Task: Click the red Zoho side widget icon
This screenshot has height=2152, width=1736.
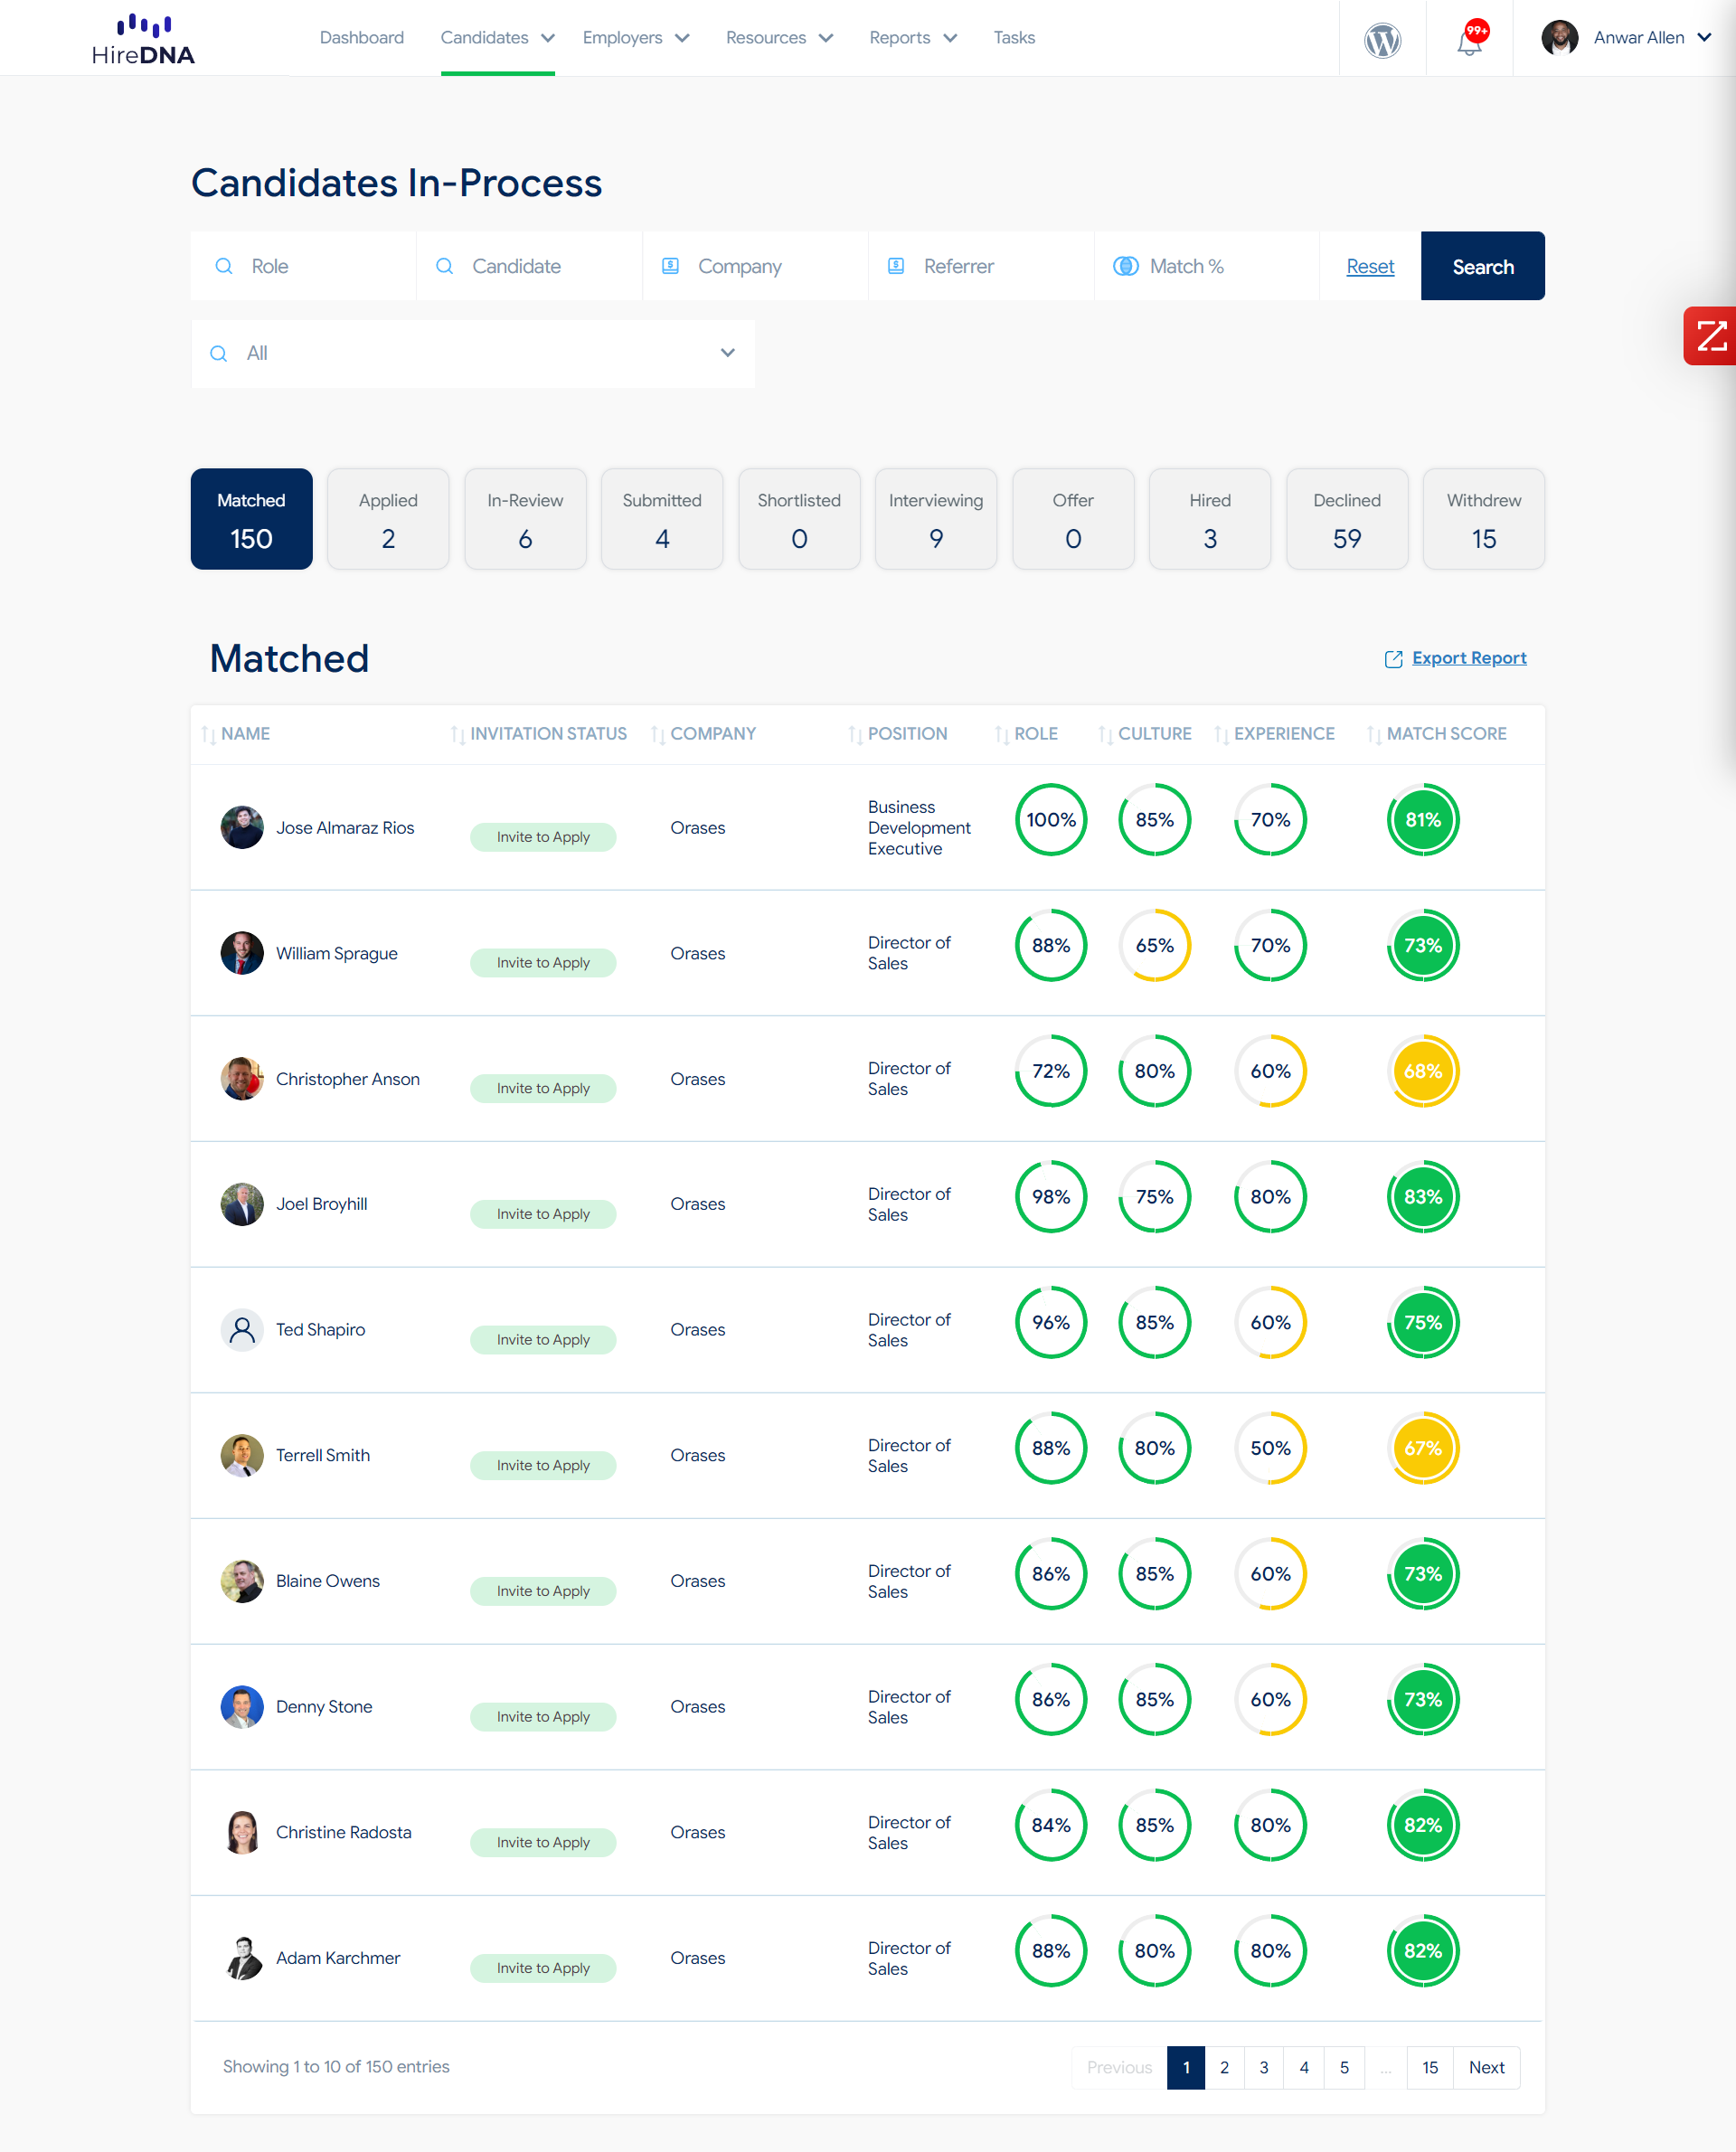Action: 1711,336
